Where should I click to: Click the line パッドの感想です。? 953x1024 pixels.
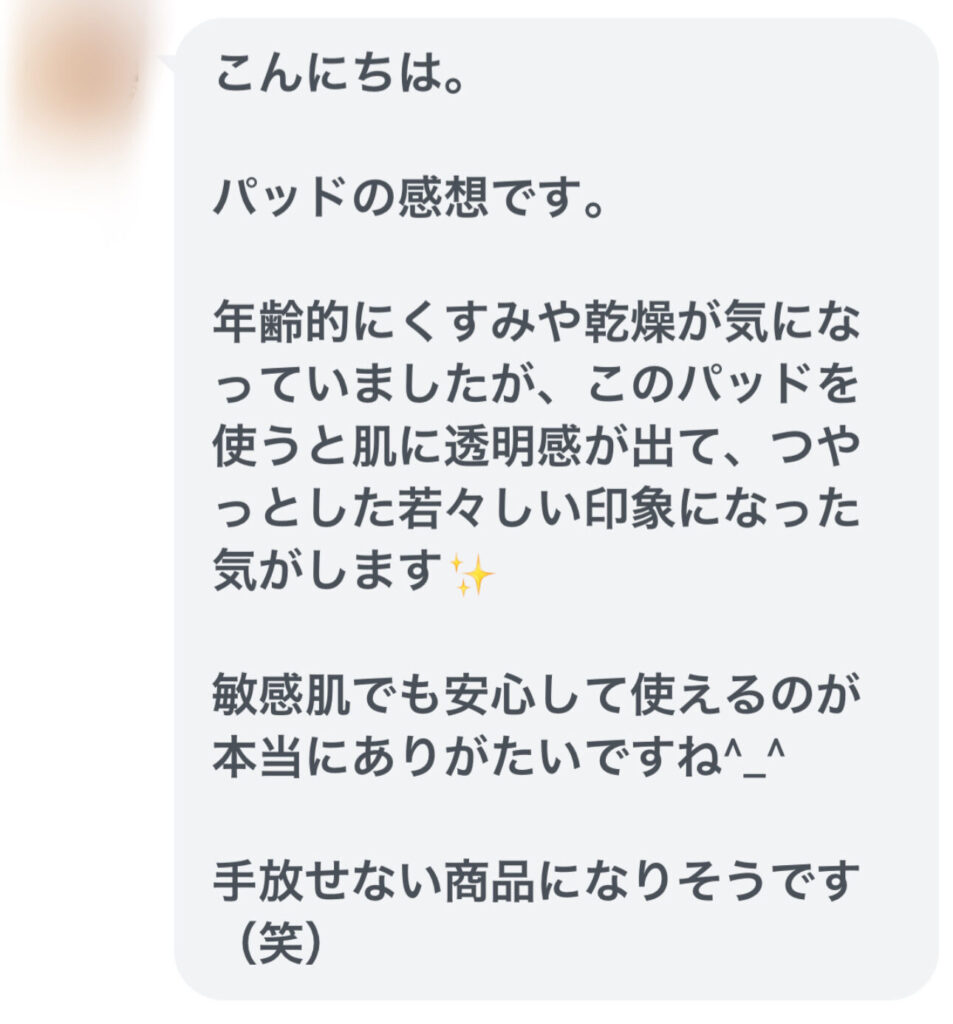tap(409, 198)
